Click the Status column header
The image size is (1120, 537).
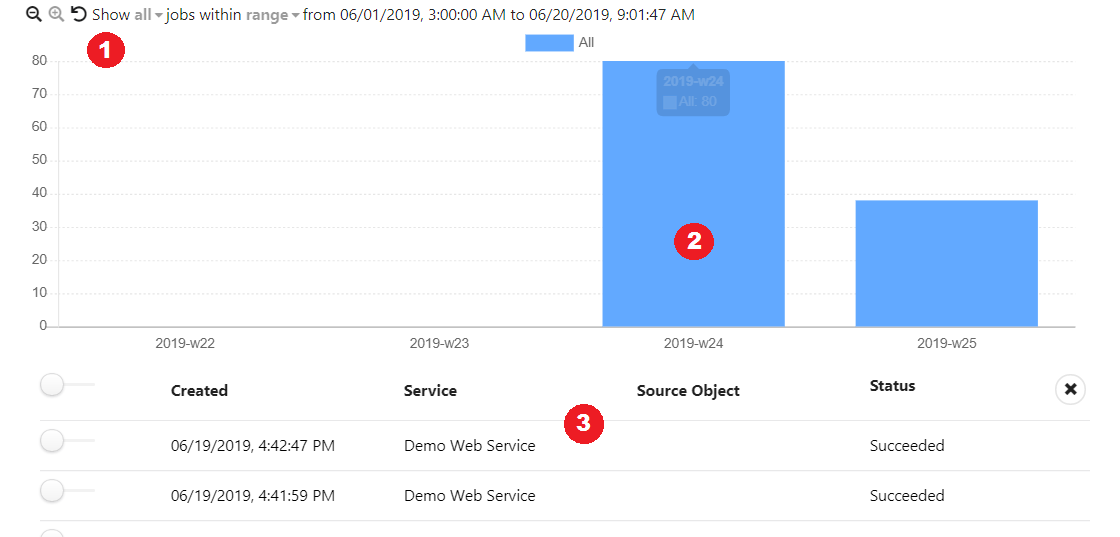click(x=892, y=386)
